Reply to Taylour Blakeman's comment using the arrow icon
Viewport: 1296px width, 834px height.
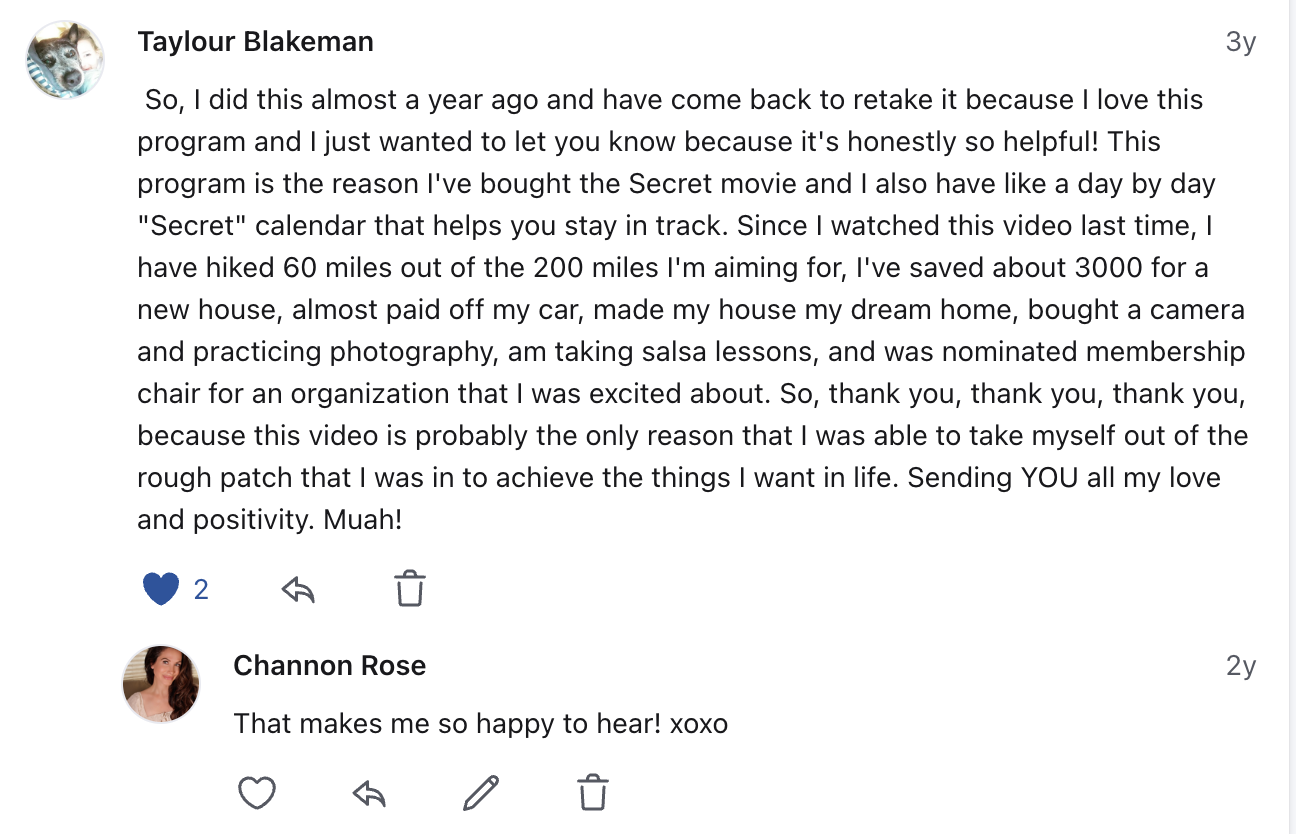[x=298, y=590]
